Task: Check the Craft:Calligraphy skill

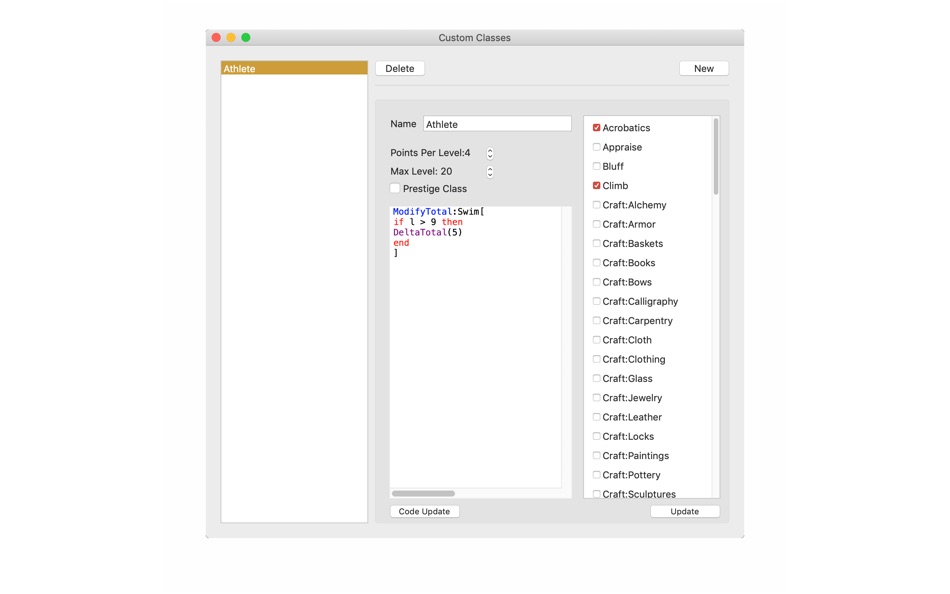Action: [596, 301]
